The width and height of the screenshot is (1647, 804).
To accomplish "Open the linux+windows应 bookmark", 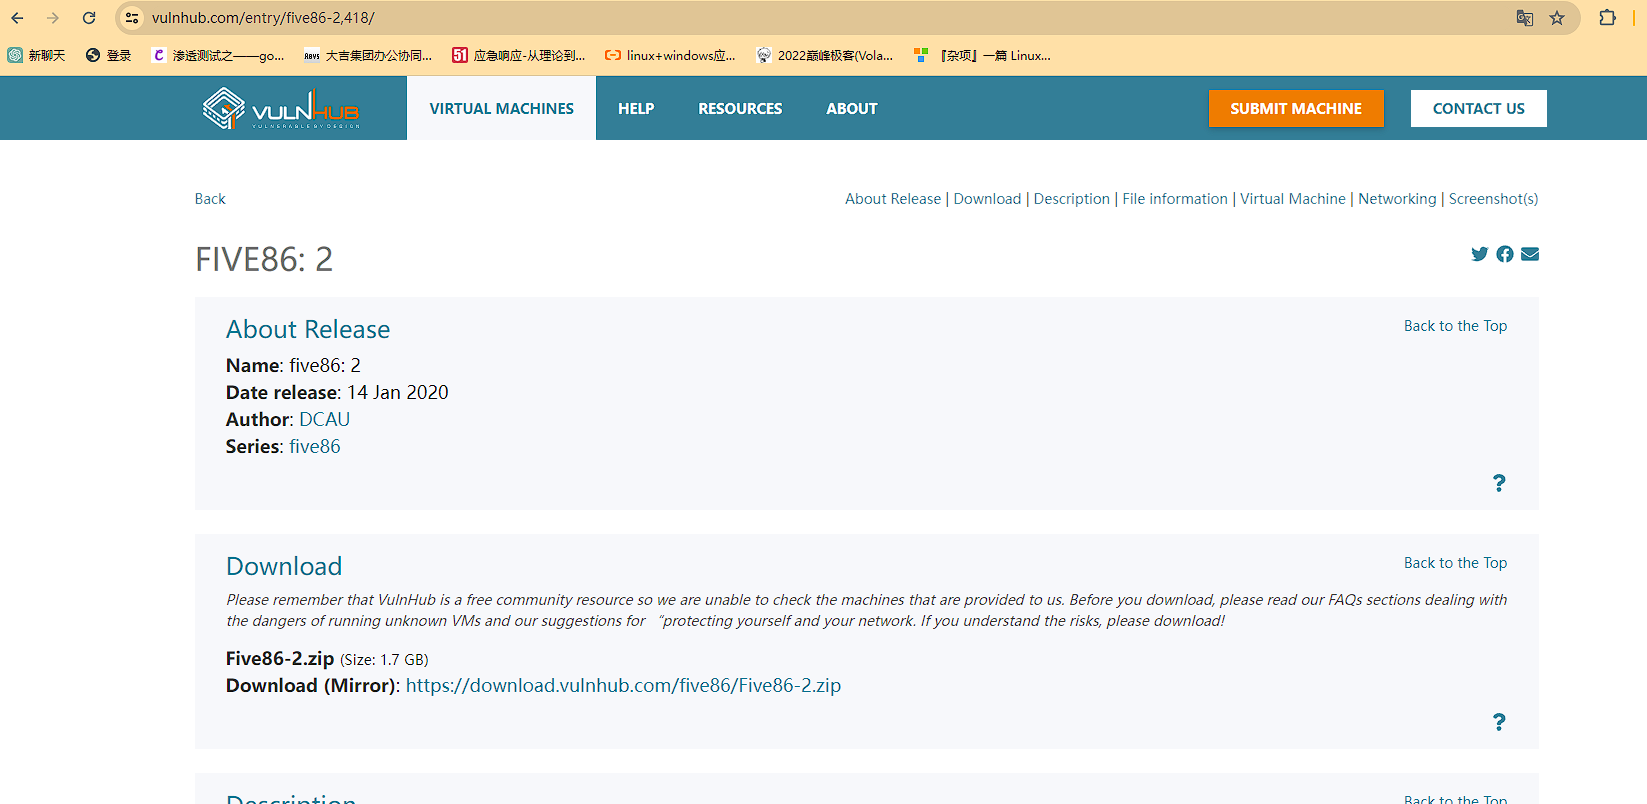I will click(670, 56).
